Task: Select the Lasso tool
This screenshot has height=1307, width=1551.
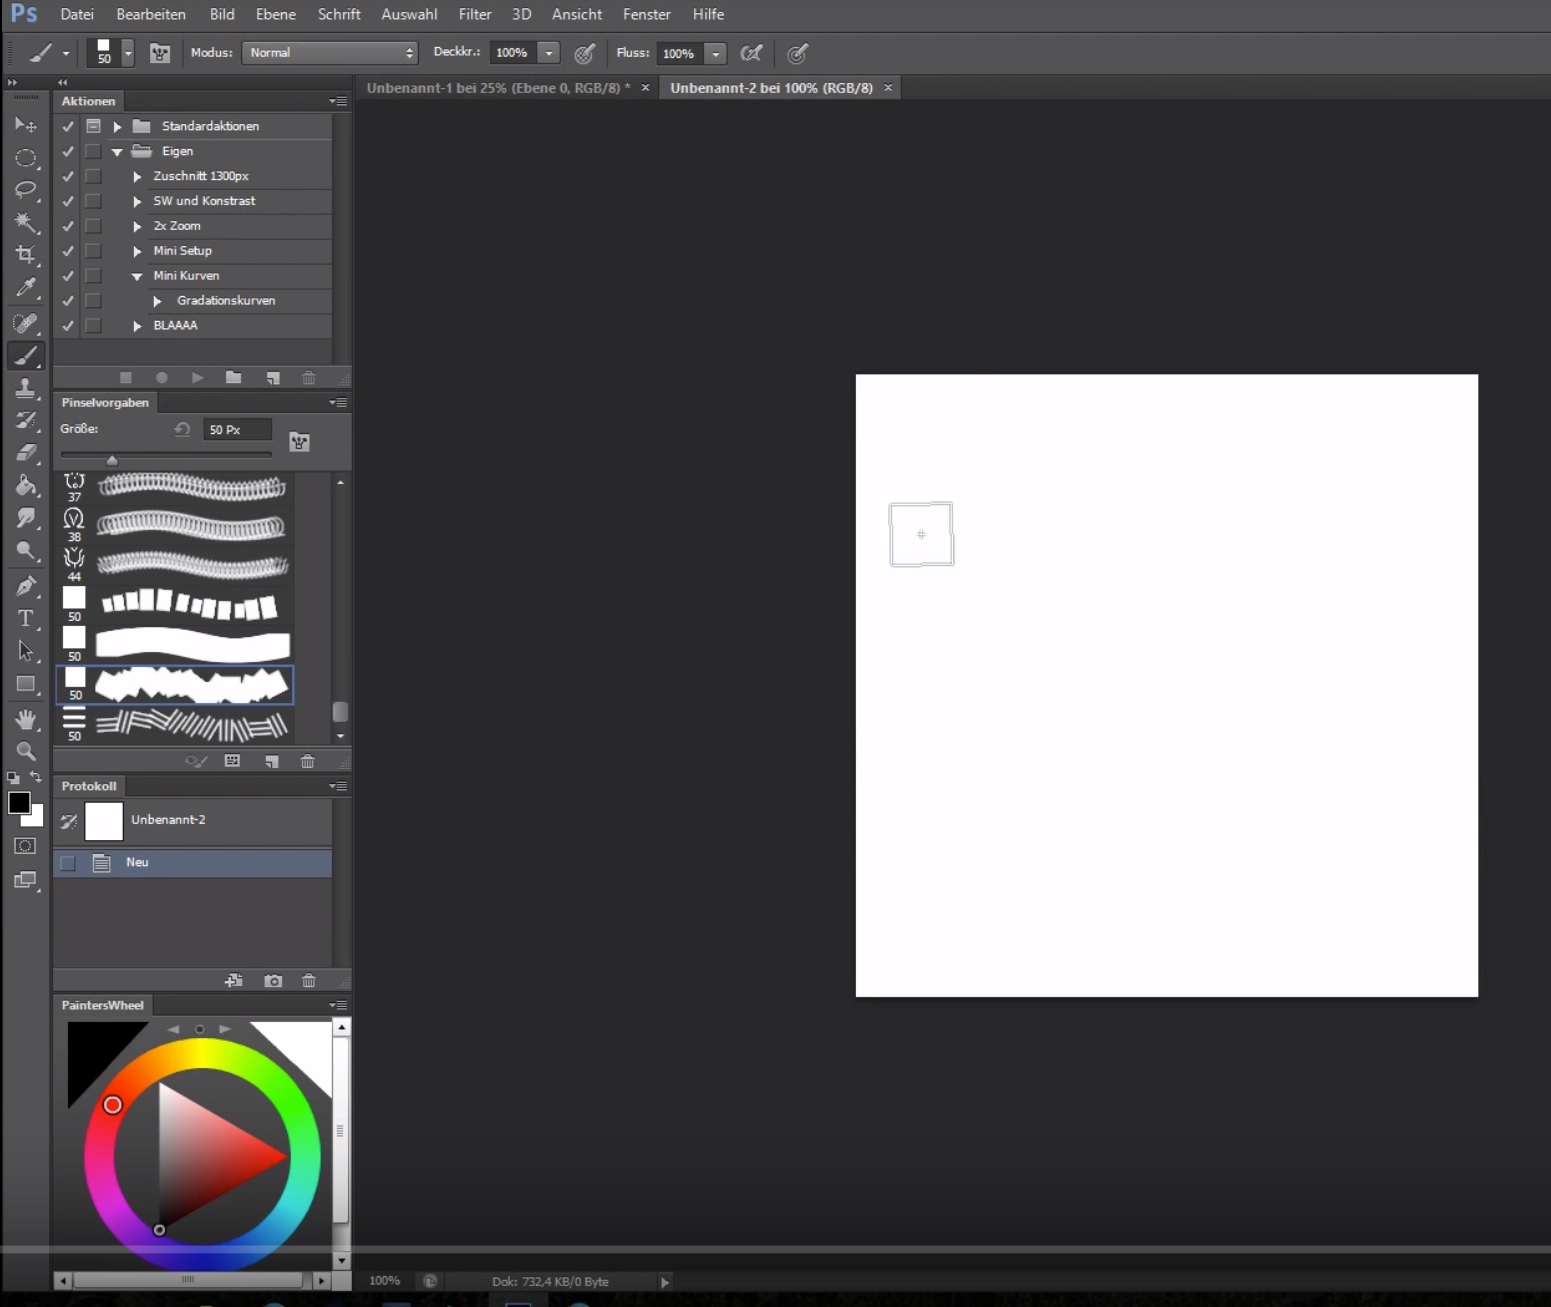Action: (25, 189)
